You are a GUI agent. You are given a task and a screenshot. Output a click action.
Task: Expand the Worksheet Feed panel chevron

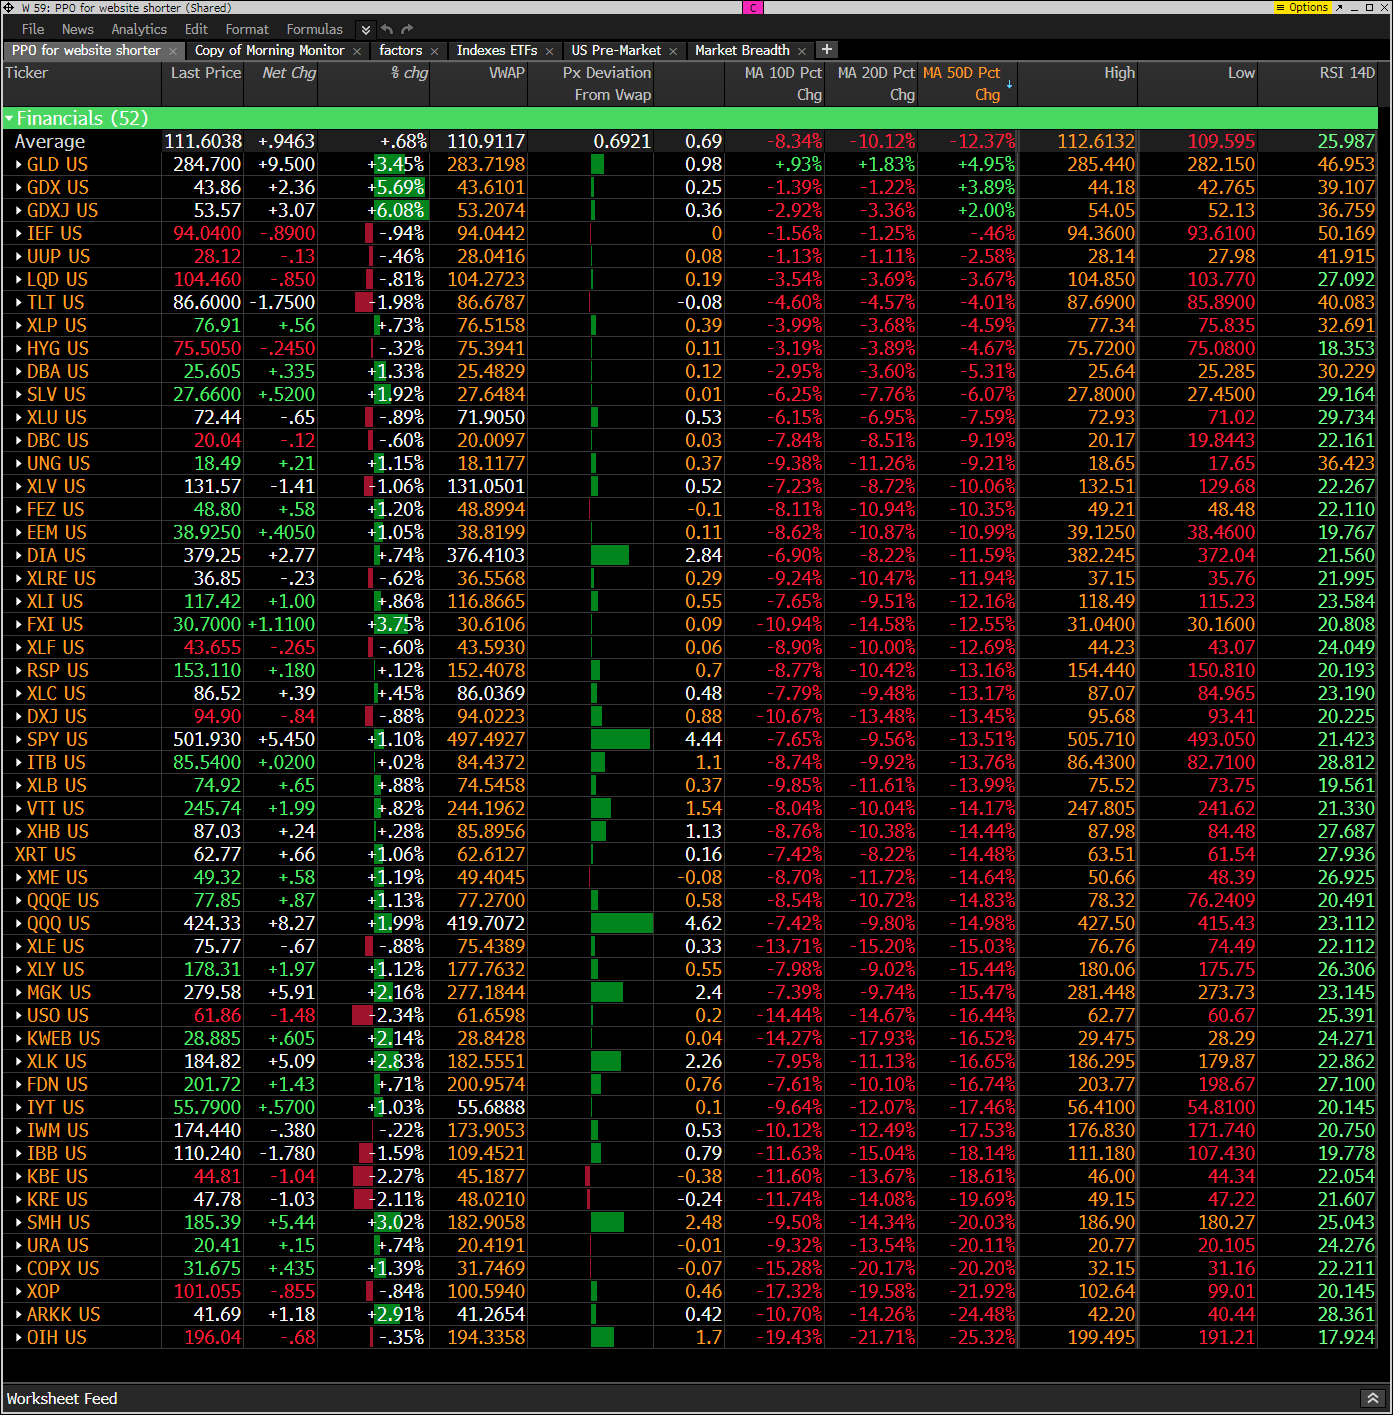[1373, 1399]
